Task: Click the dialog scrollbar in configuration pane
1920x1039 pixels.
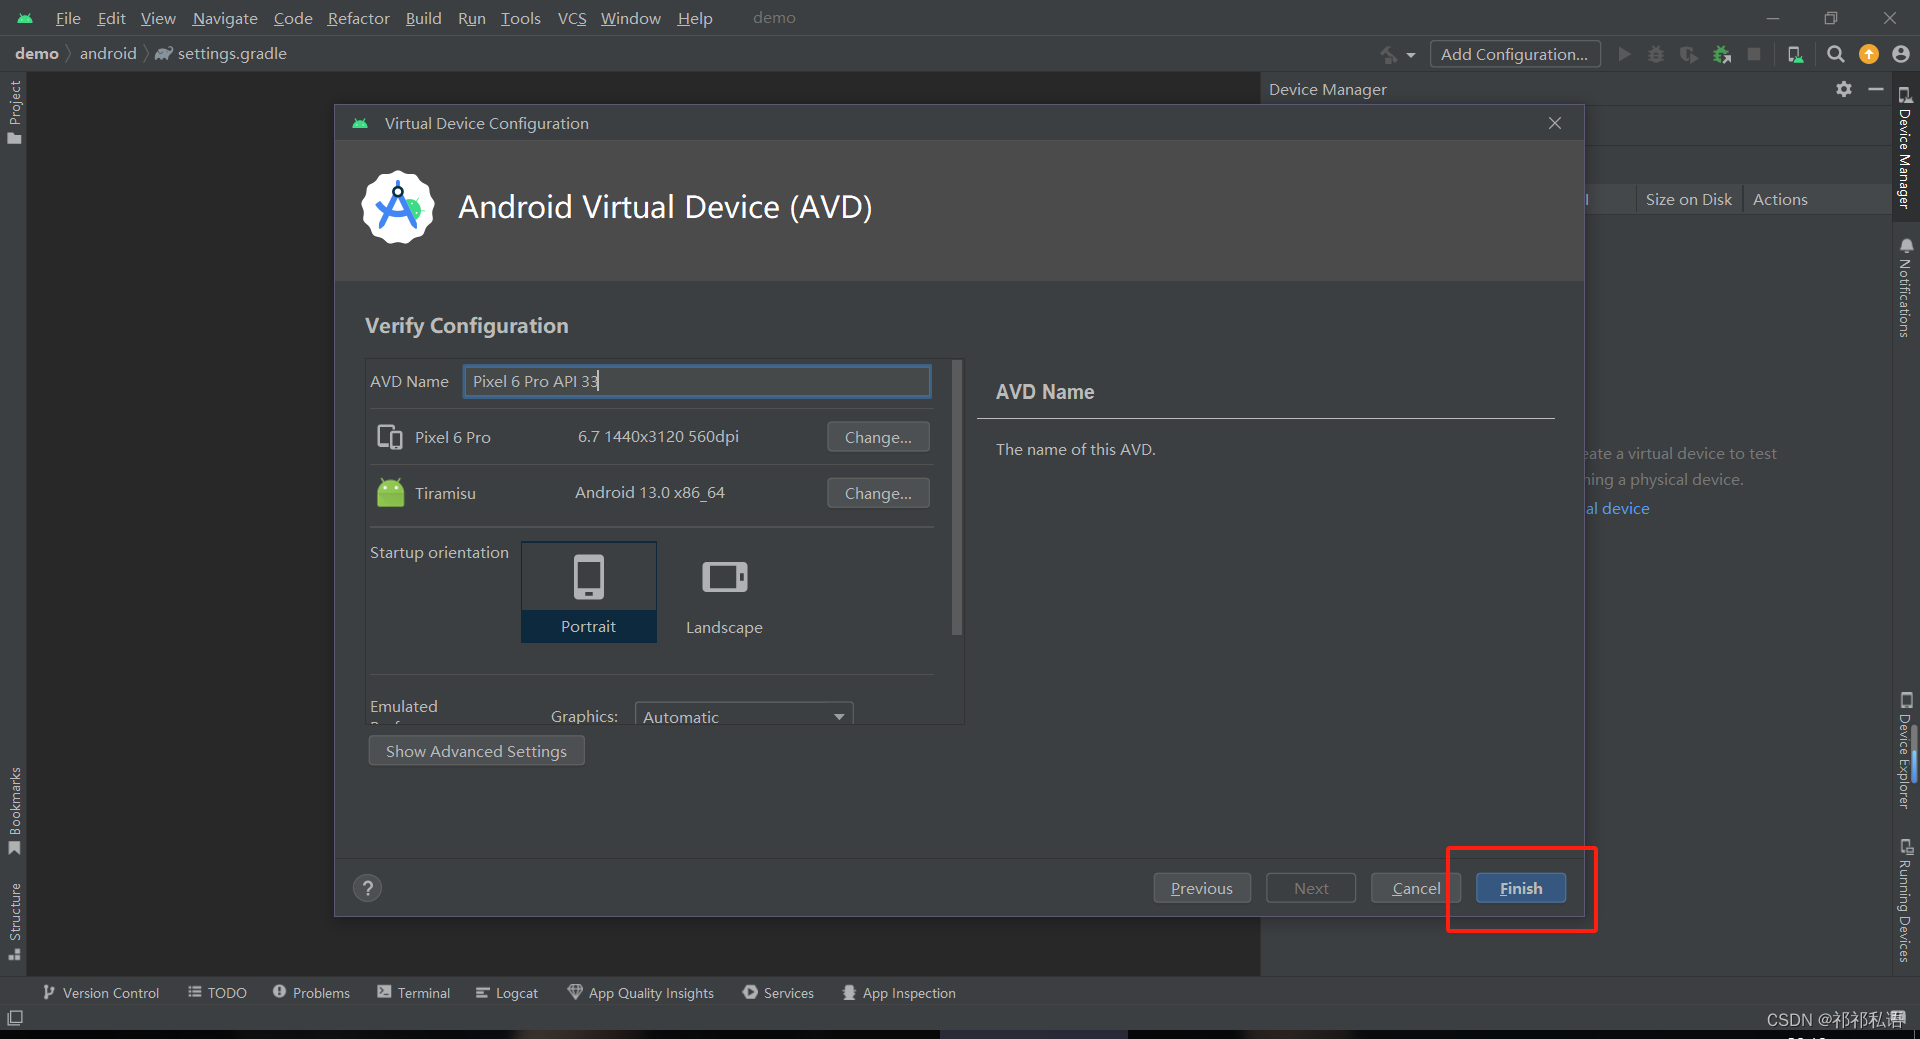Action: pos(957,497)
